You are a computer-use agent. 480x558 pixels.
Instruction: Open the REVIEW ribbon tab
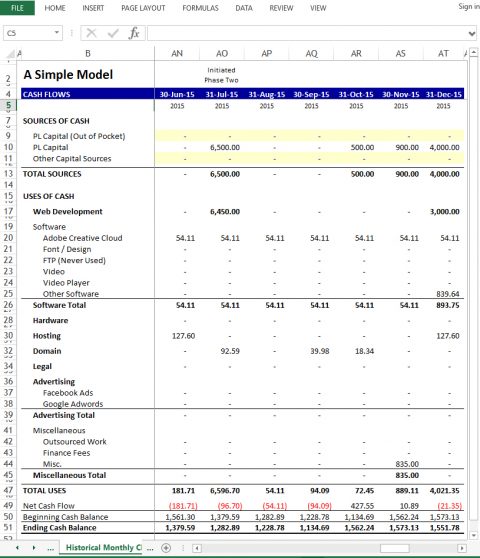281,8
